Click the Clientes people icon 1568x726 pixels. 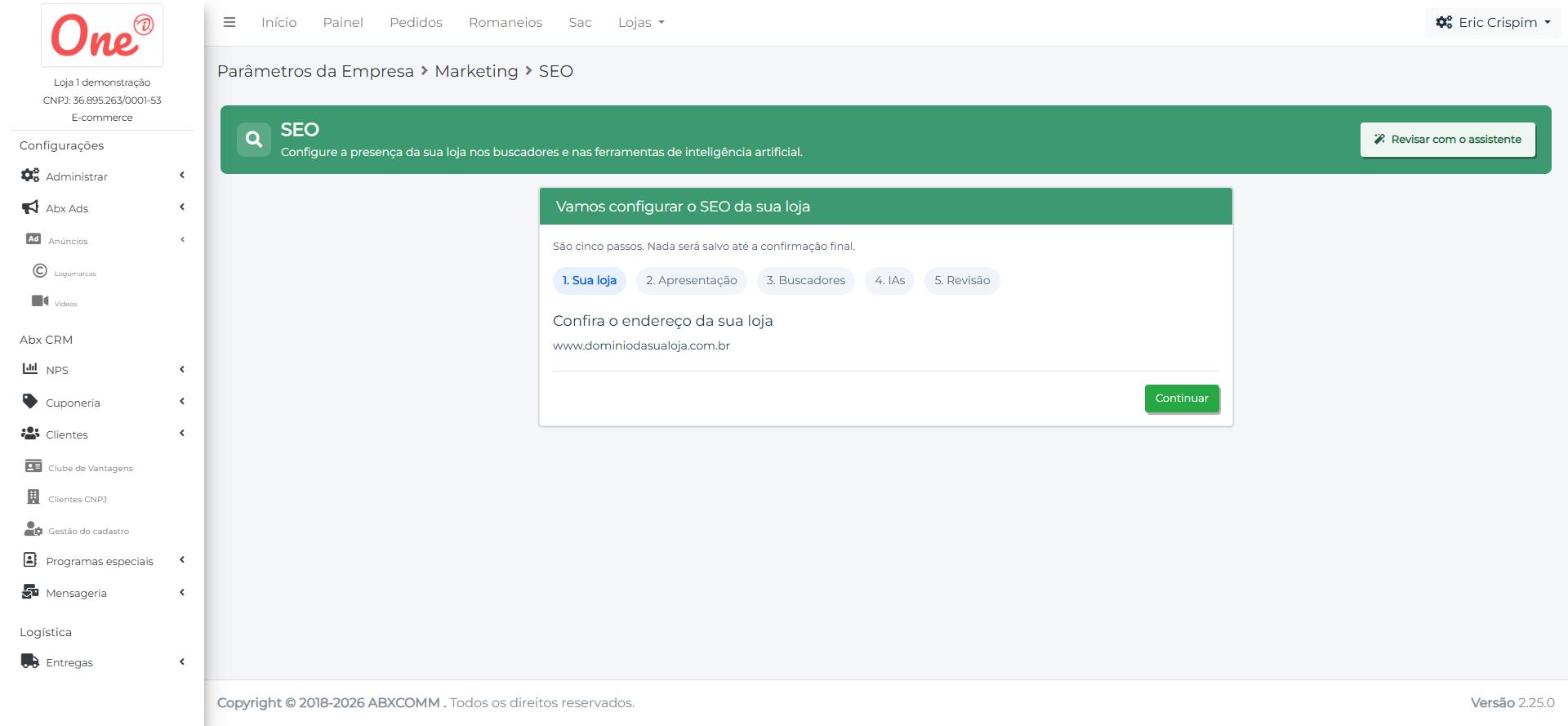[30, 434]
